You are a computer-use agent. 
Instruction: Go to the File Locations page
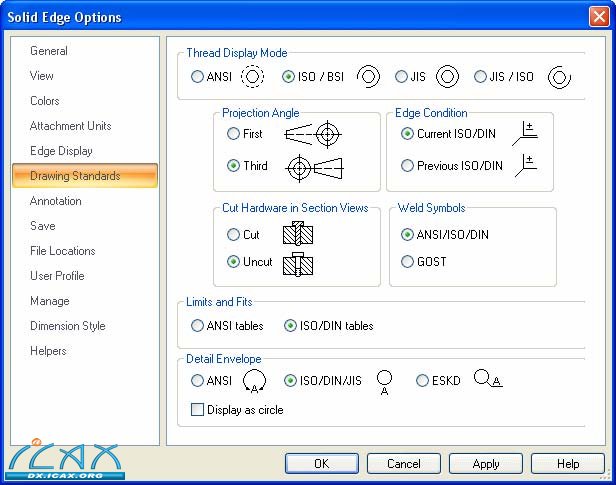(x=62, y=251)
